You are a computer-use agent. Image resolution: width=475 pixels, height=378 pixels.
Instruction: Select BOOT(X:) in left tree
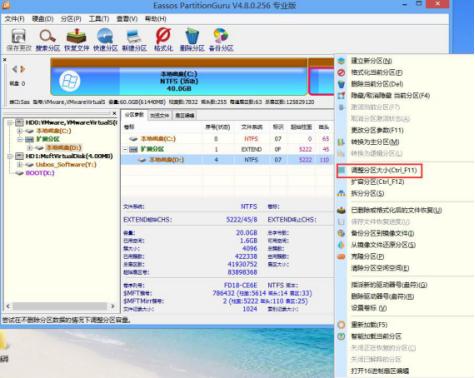tap(40, 173)
